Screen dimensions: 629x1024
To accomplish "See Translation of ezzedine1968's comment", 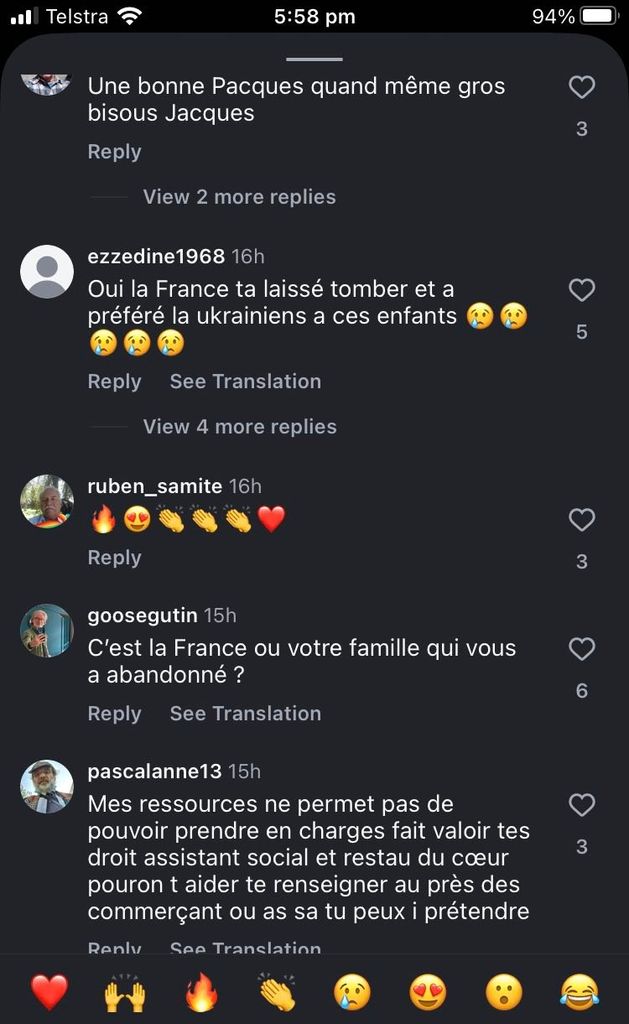I will (x=245, y=381).
